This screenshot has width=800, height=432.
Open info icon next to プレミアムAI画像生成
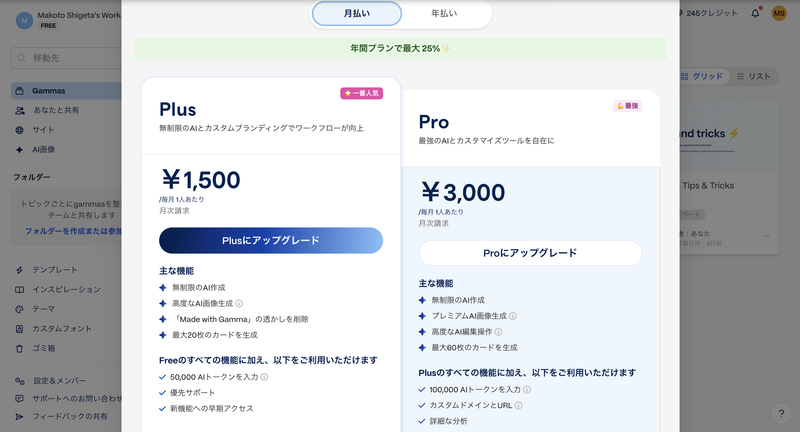tap(513, 316)
